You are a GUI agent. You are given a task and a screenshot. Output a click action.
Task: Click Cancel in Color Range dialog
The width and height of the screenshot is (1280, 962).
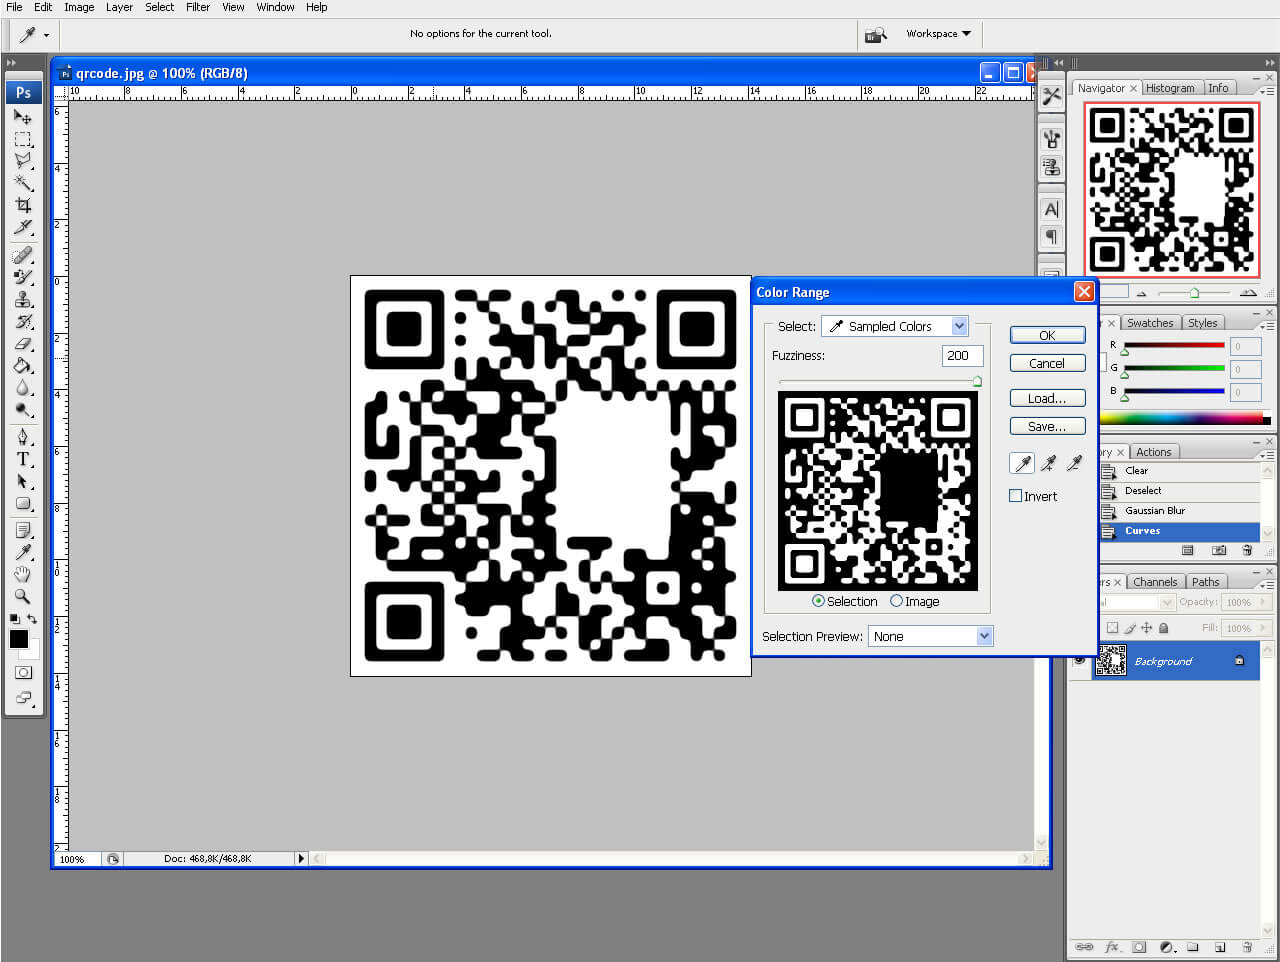[1047, 363]
